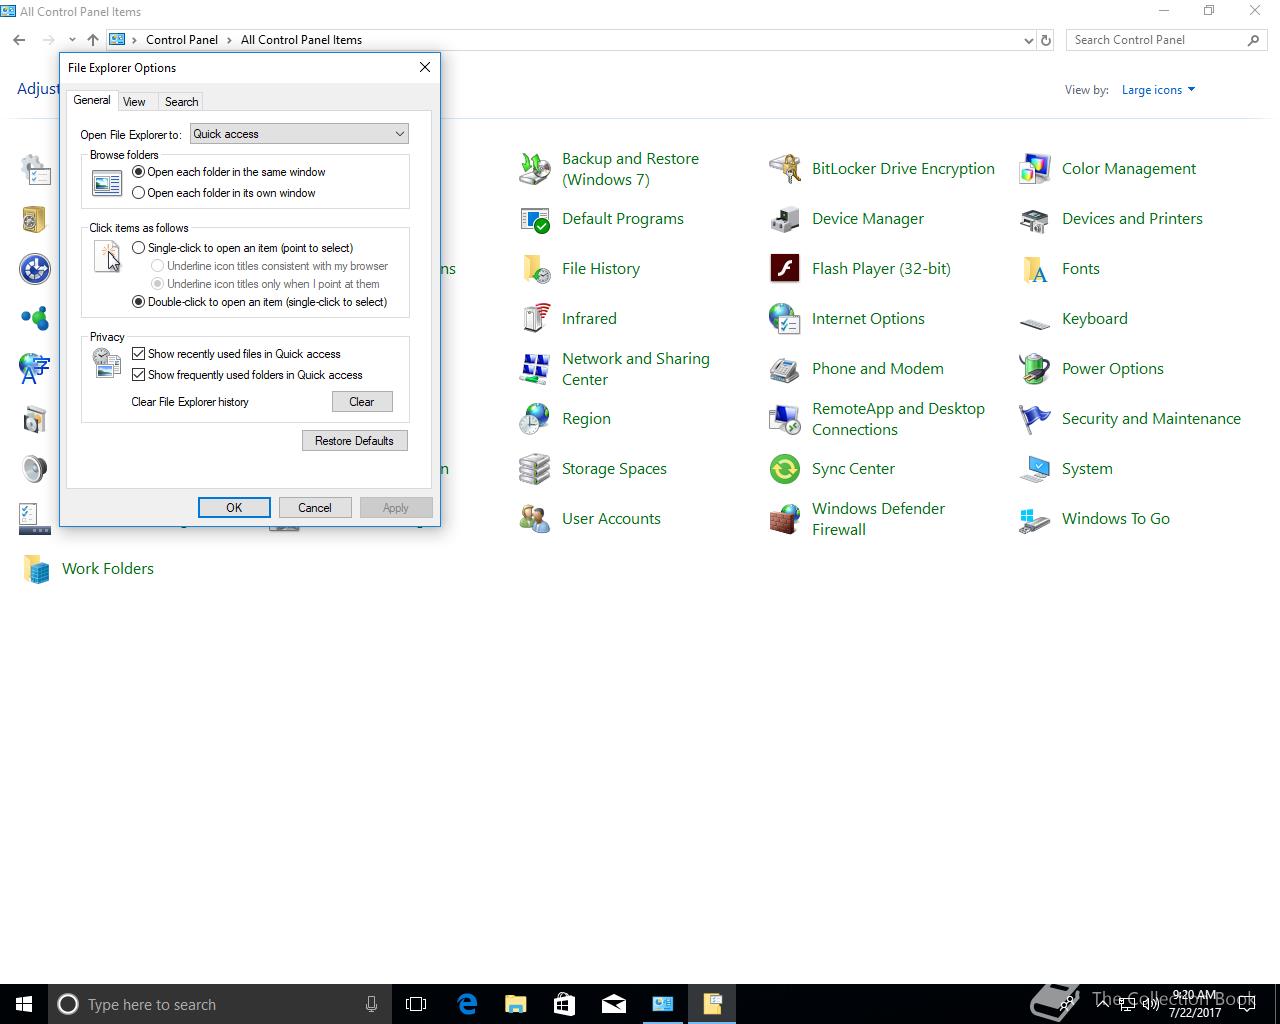Open the Windows Start menu
The image size is (1280, 1024).
click(24, 1004)
